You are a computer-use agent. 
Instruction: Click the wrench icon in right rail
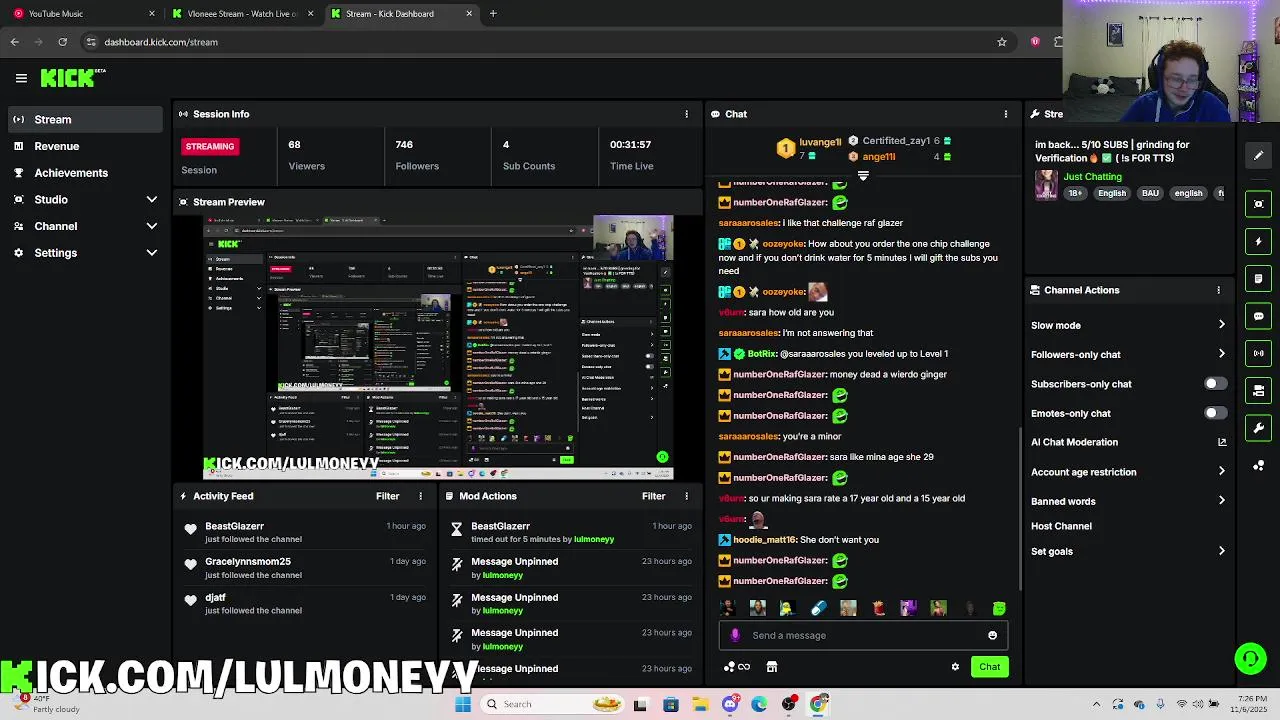tap(1258, 428)
